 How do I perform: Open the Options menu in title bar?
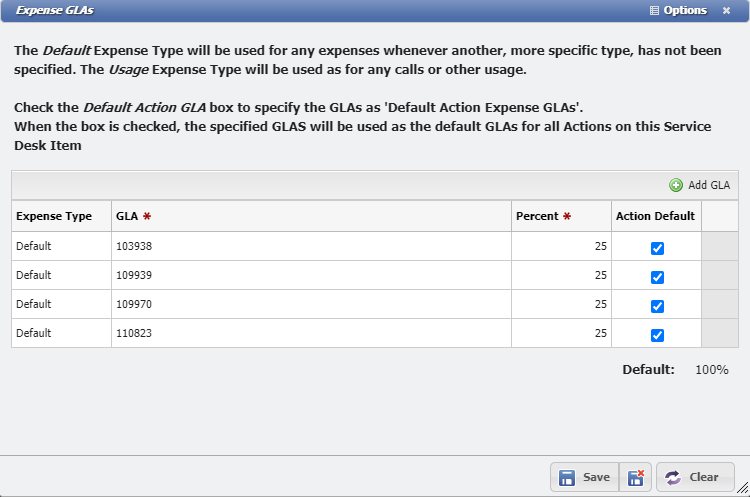(678, 10)
